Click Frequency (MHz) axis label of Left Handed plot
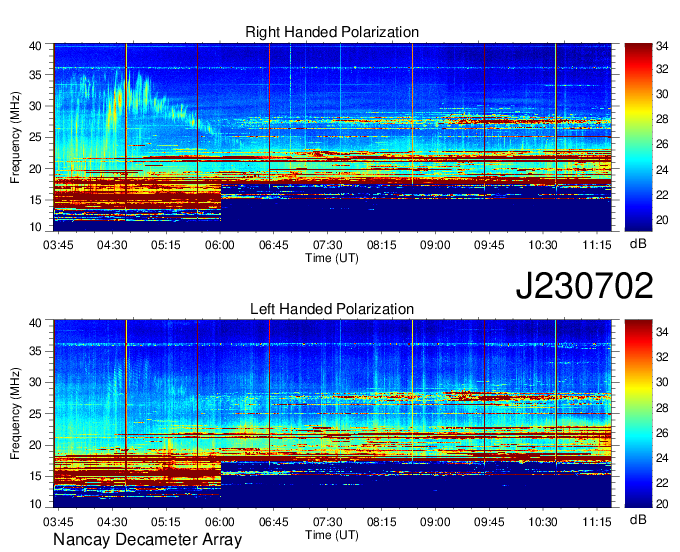Image resolution: width=680 pixels, height=552 pixels. 15,414
